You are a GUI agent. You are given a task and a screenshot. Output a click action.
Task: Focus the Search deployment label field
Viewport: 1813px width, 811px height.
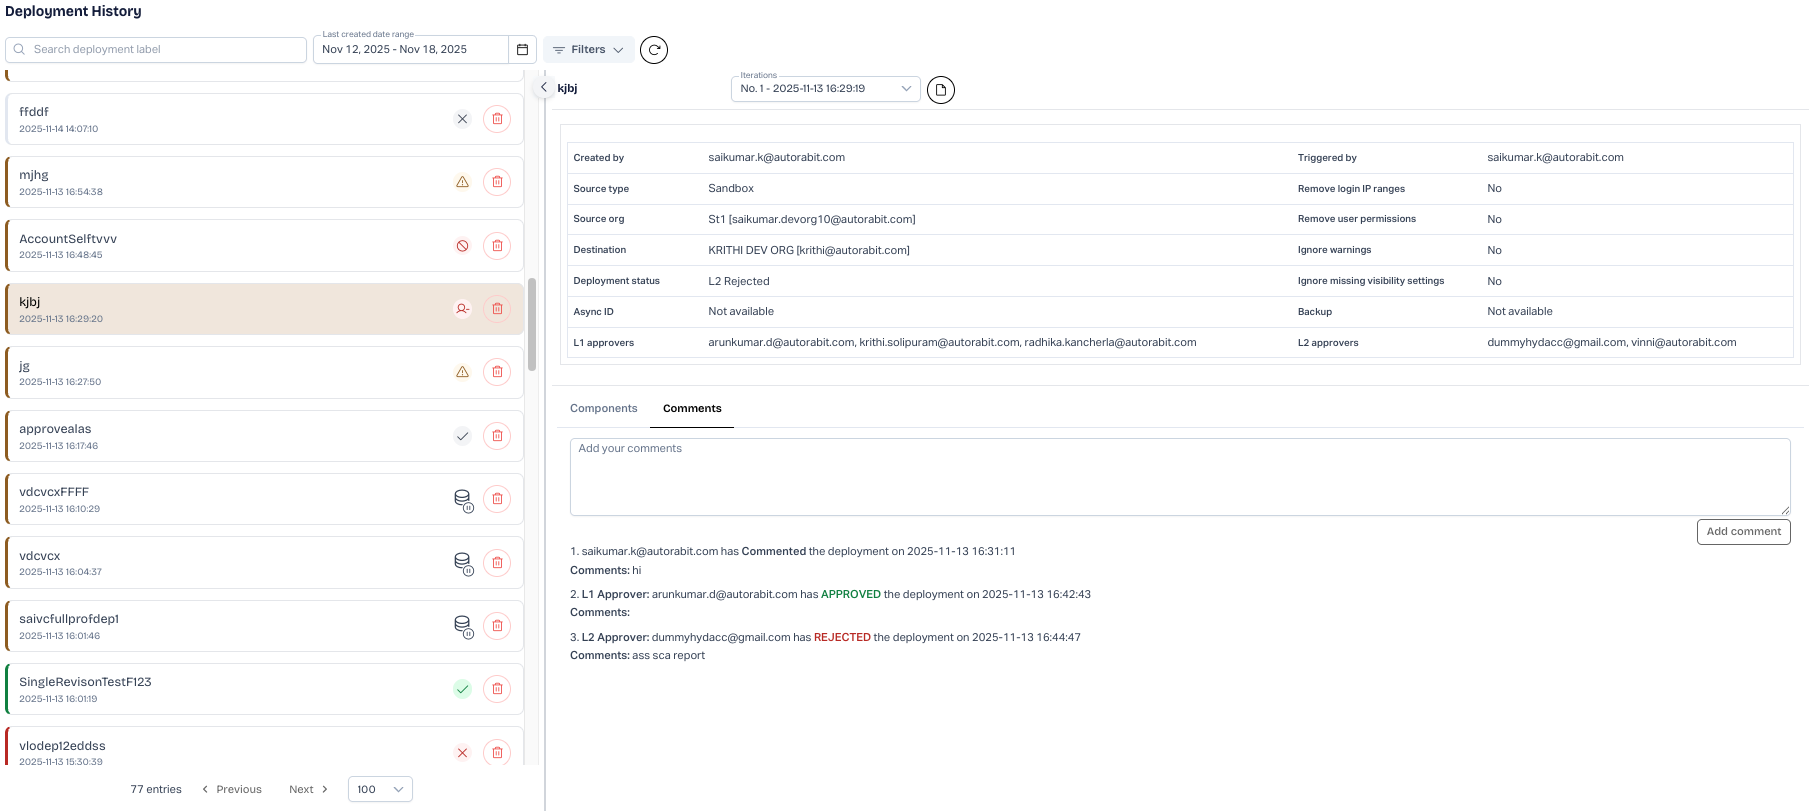160,50
